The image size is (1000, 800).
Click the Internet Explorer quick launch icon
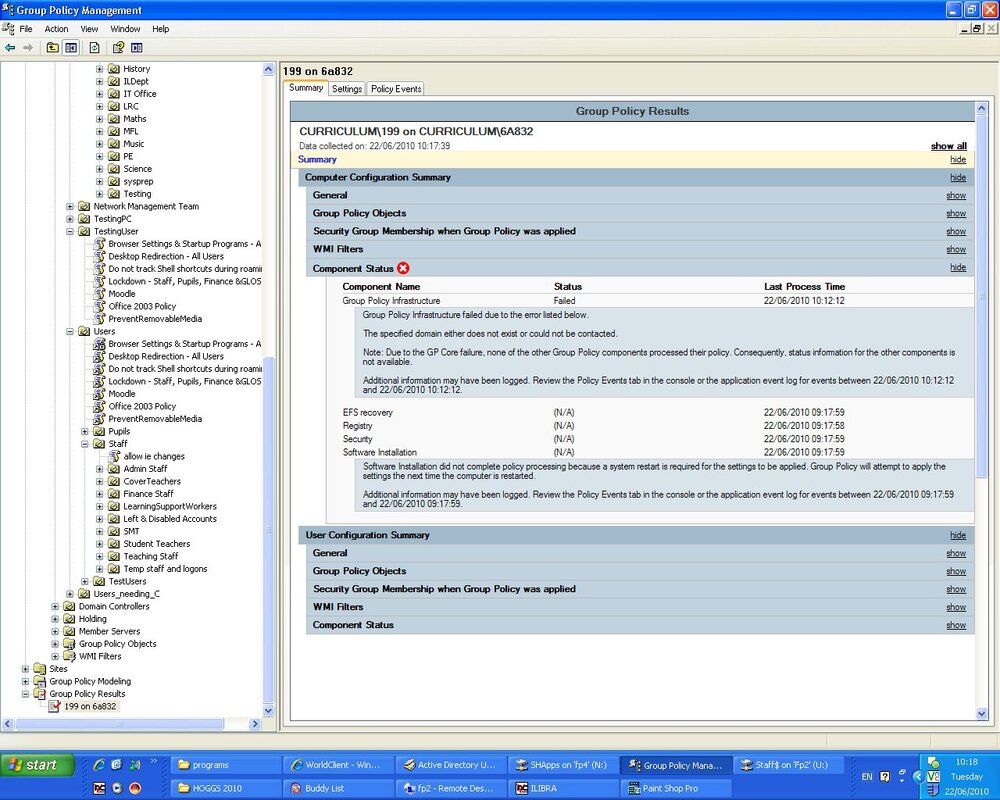coord(99,764)
